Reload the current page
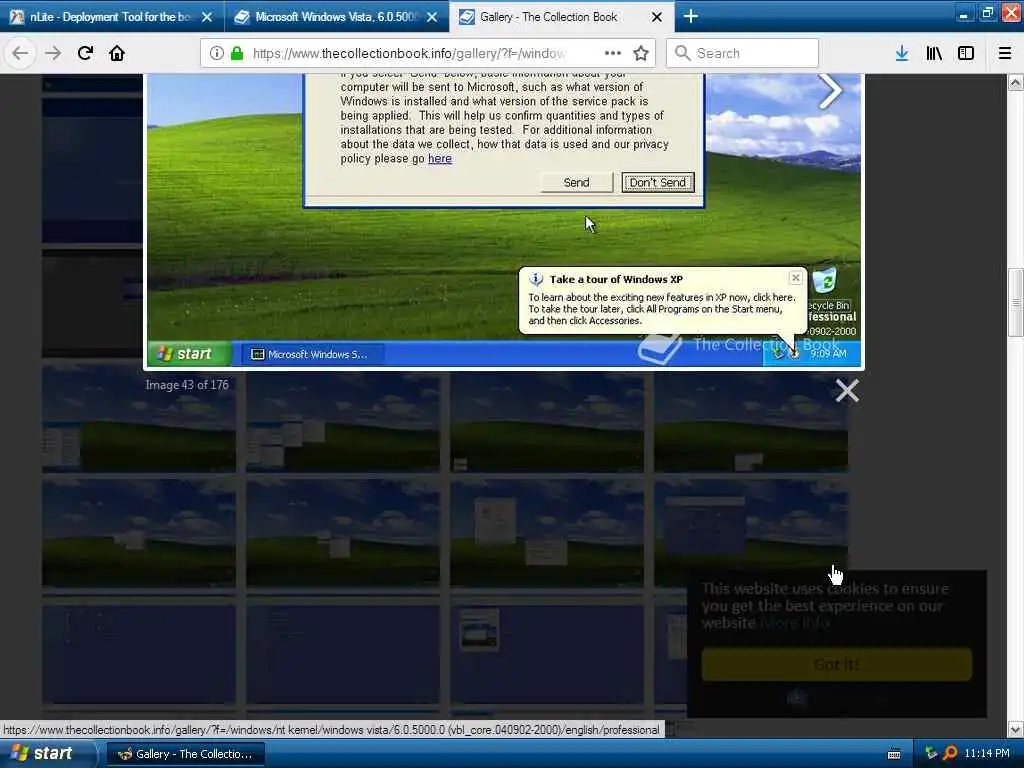The width and height of the screenshot is (1024, 768). point(85,53)
